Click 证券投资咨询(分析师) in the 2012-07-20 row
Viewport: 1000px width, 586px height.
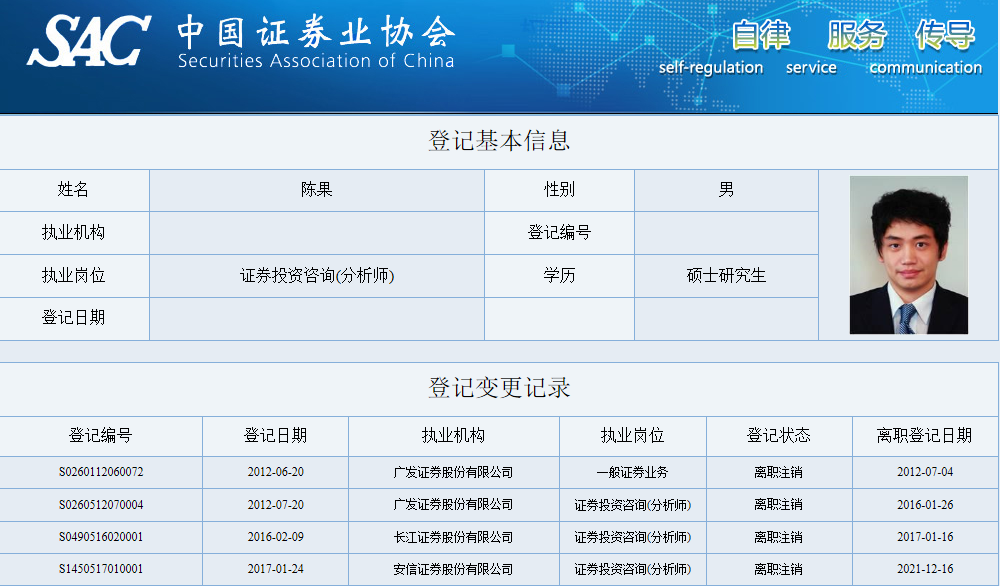(633, 505)
